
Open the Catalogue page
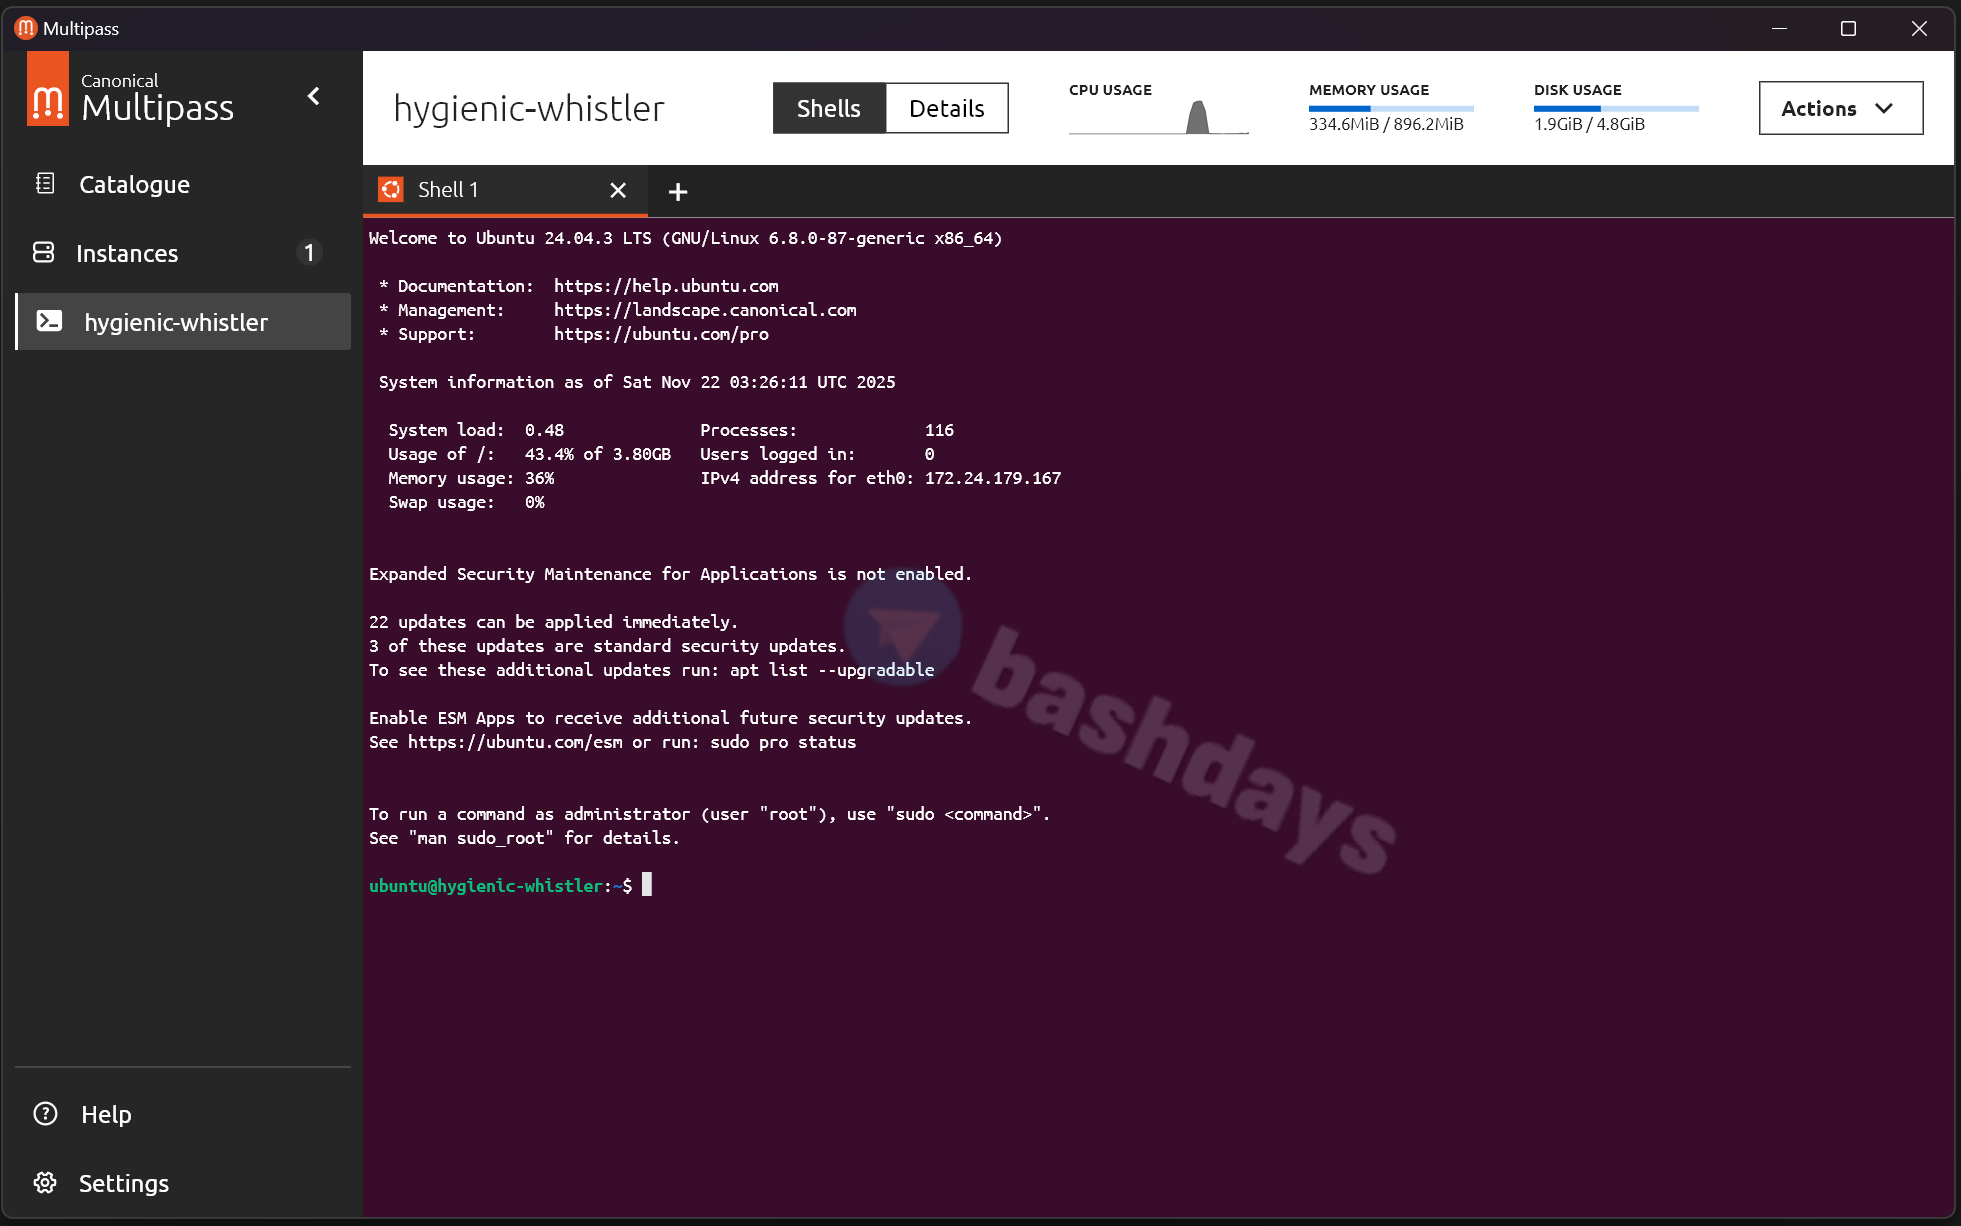134,185
